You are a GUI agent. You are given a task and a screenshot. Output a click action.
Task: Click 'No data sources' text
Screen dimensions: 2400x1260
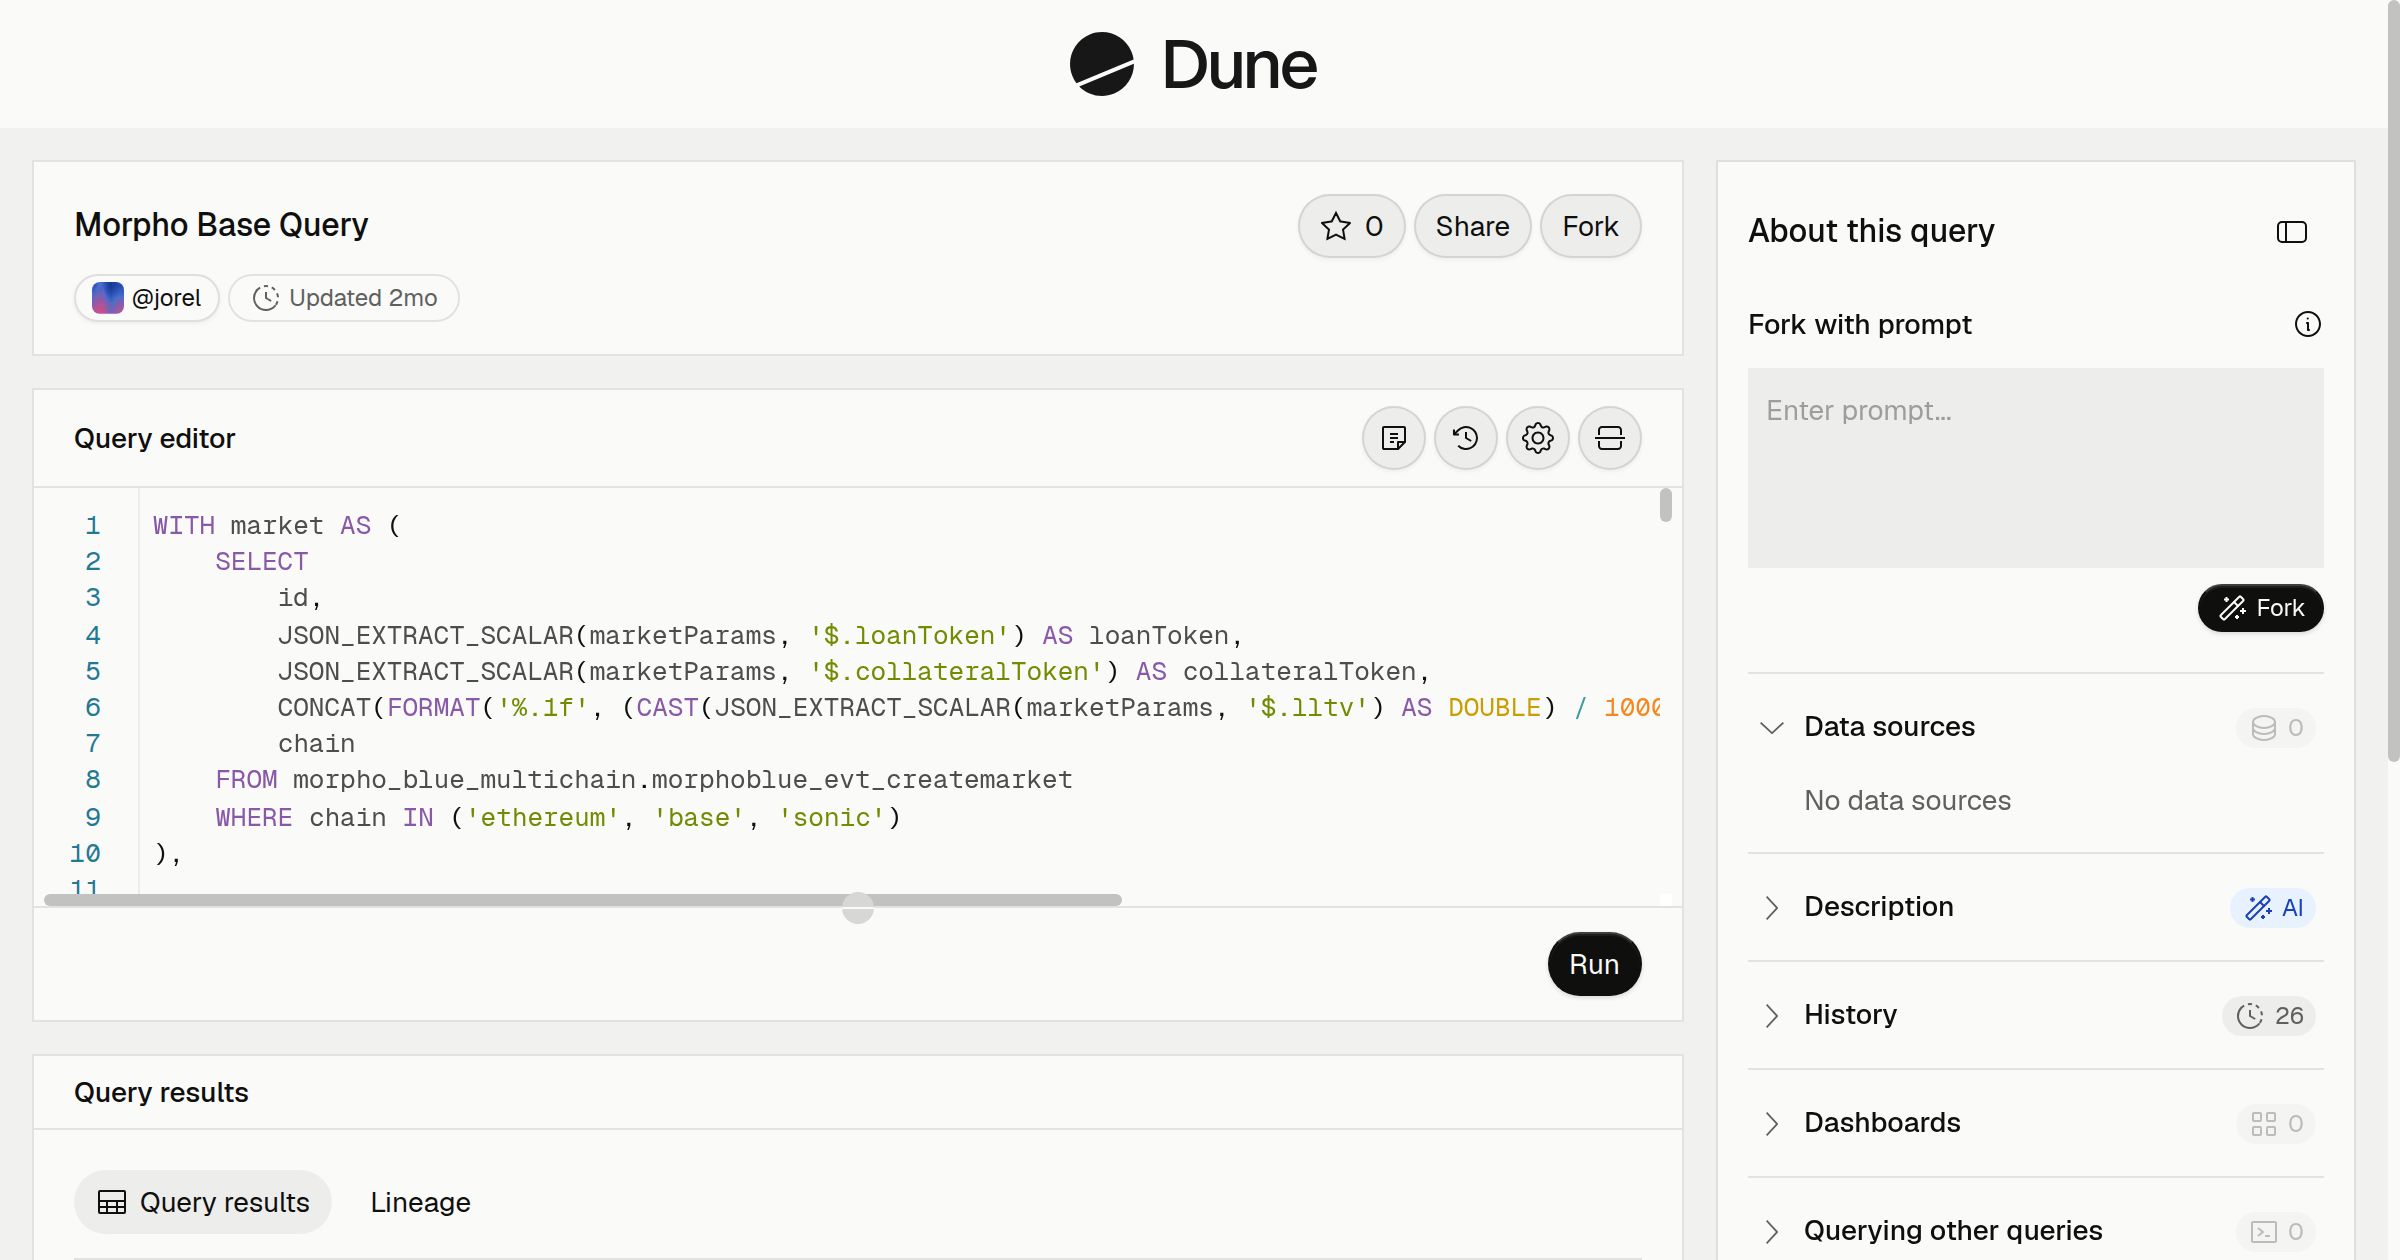tap(1907, 801)
